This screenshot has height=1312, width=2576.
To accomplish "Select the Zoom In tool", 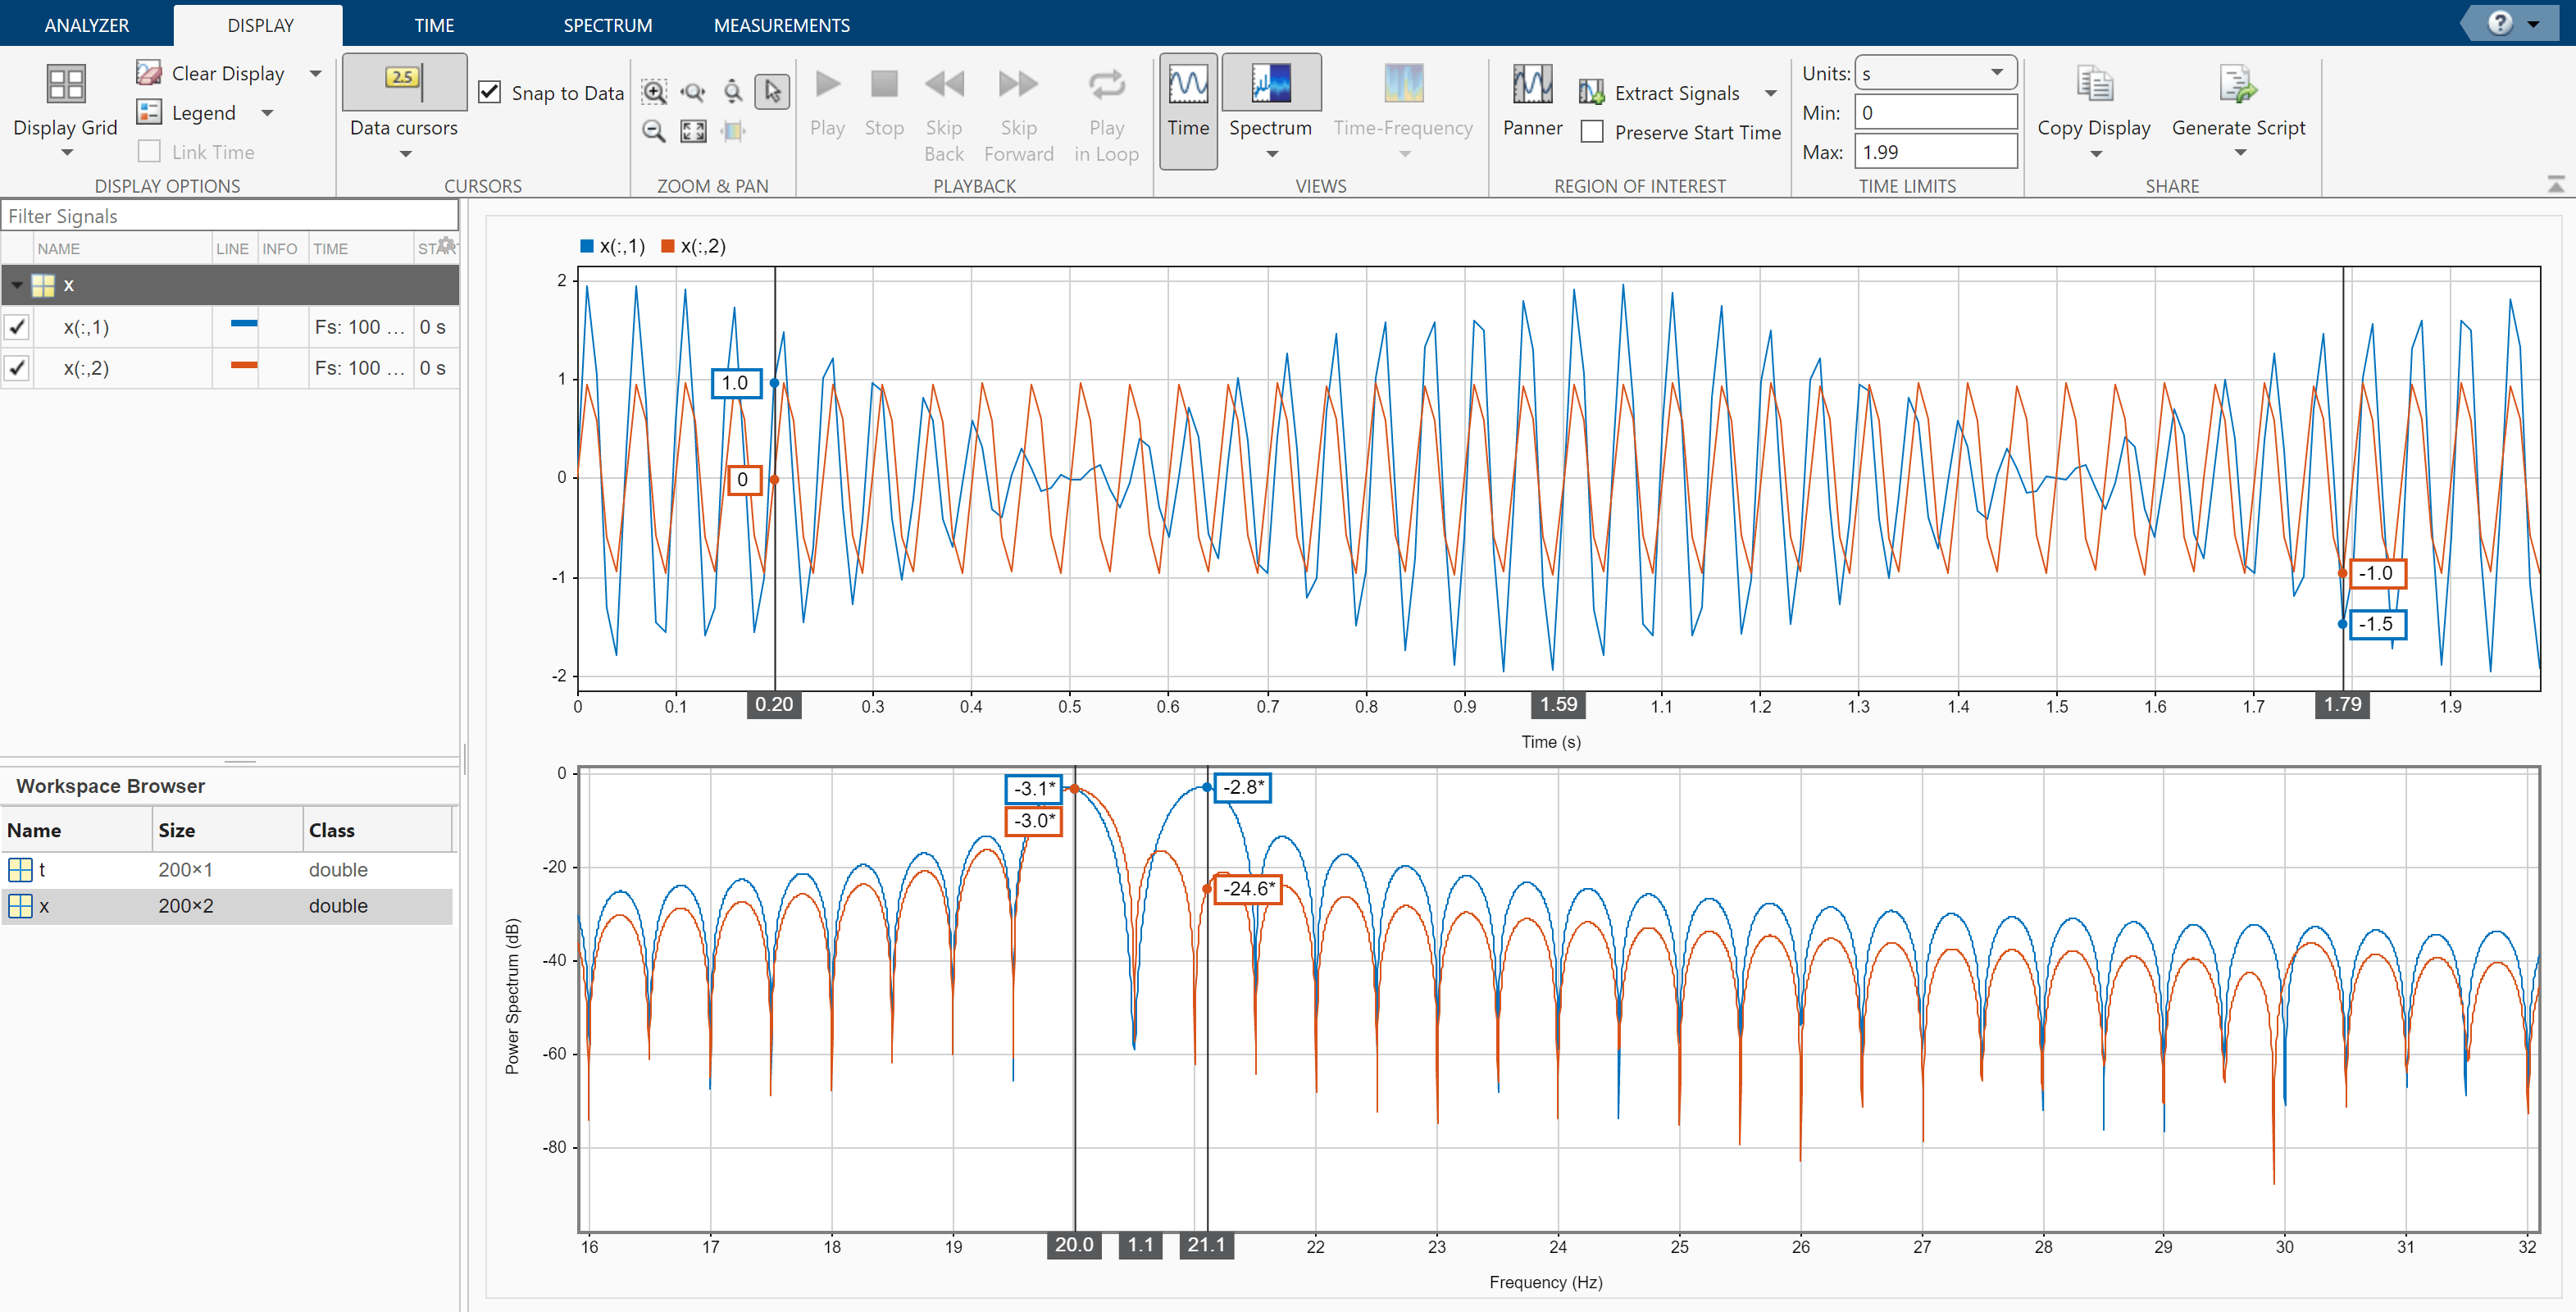I will [x=654, y=92].
